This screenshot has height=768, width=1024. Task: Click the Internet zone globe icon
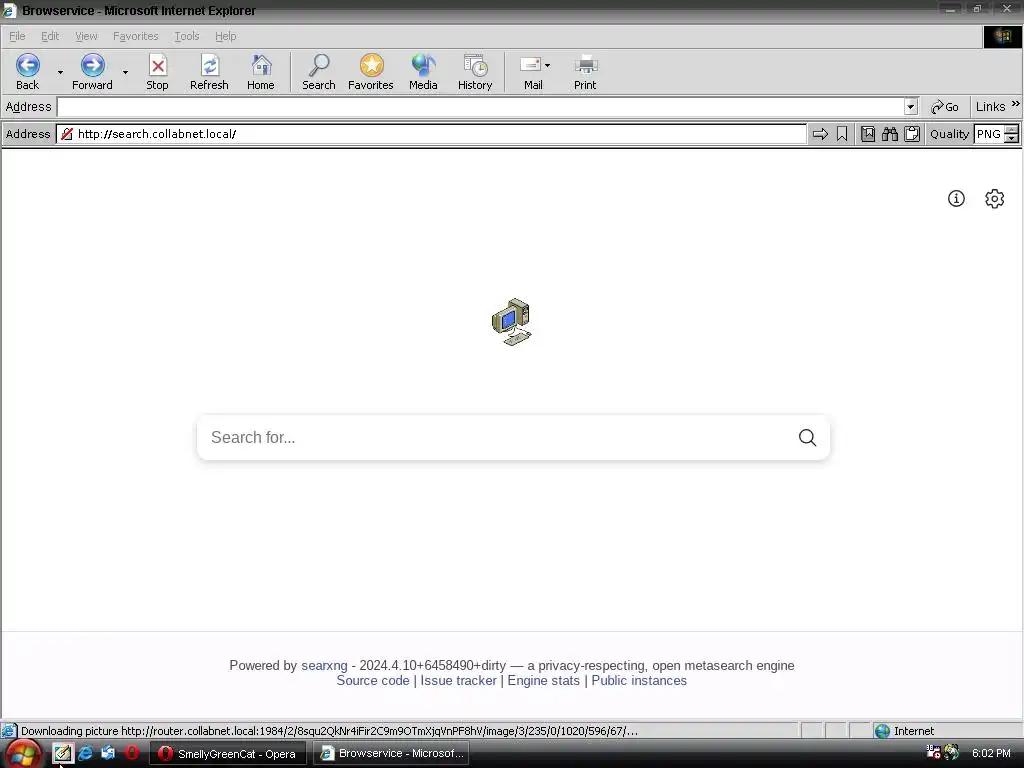coord(882,731)
